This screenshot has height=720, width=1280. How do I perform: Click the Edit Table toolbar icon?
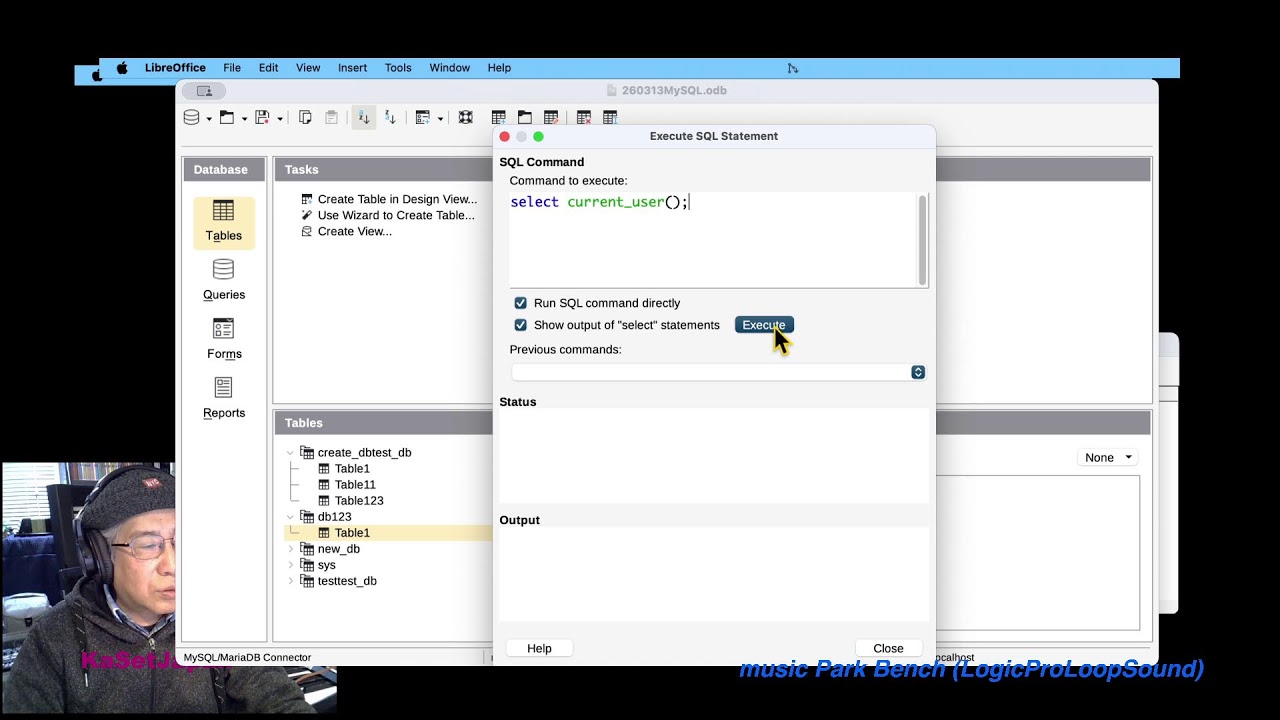click(551, 117)
